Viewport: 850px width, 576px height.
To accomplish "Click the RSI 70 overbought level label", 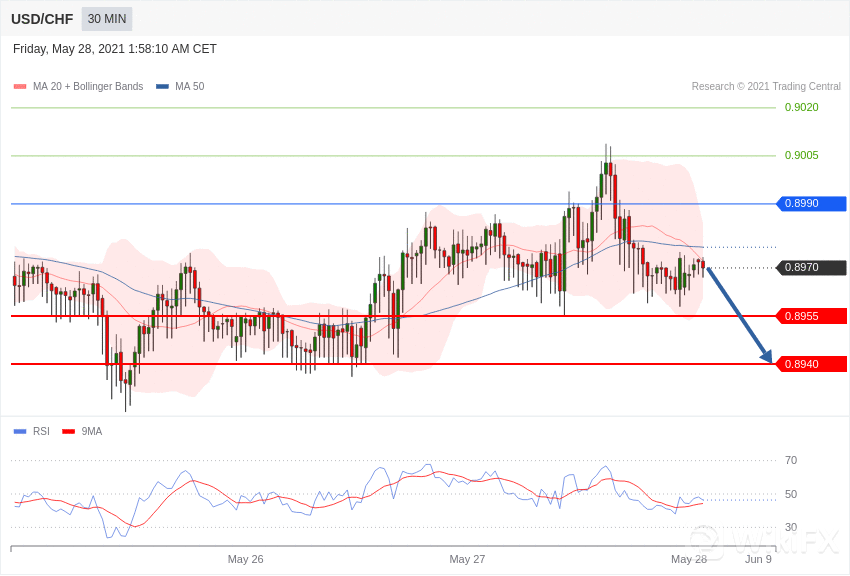I will (x=791, y=461).
